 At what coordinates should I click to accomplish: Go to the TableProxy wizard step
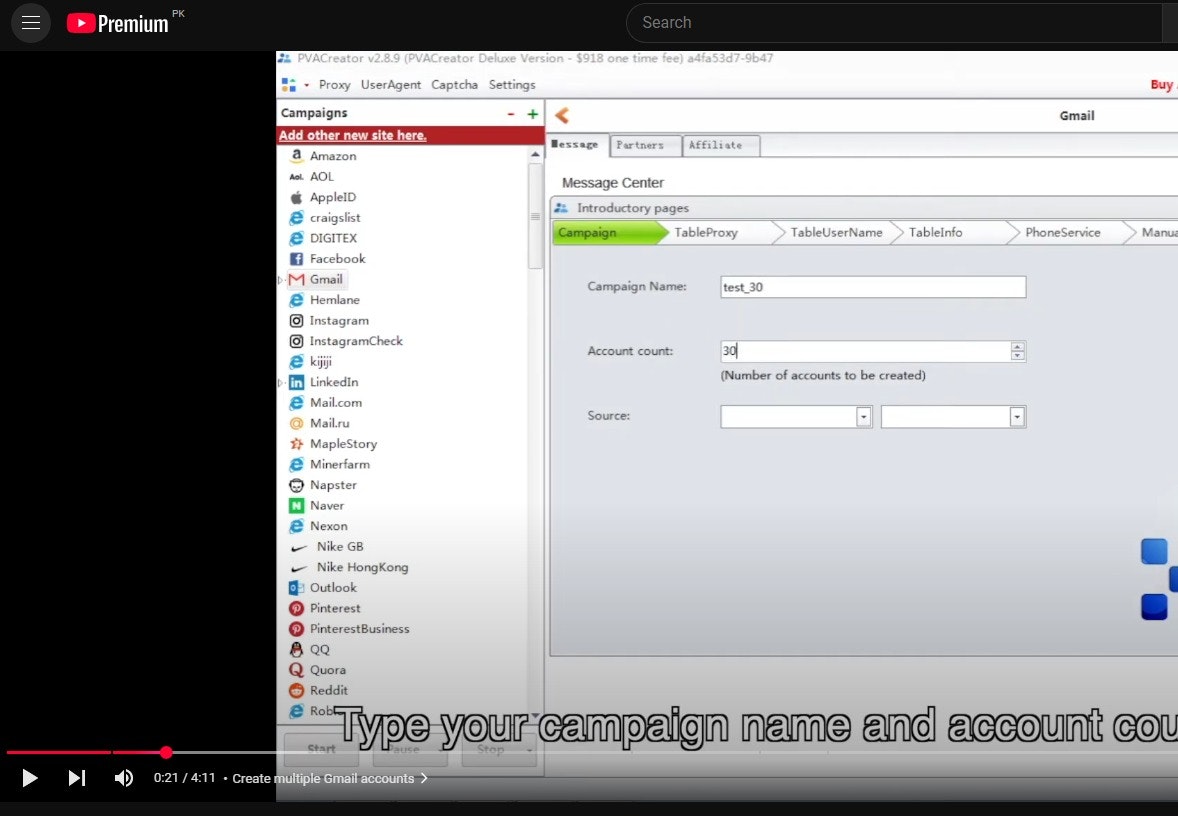click(706, 233)
